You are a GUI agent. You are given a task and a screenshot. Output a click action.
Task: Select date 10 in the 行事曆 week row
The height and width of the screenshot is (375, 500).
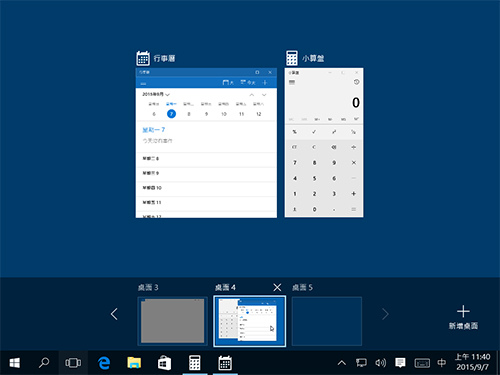tap(224, 114)
